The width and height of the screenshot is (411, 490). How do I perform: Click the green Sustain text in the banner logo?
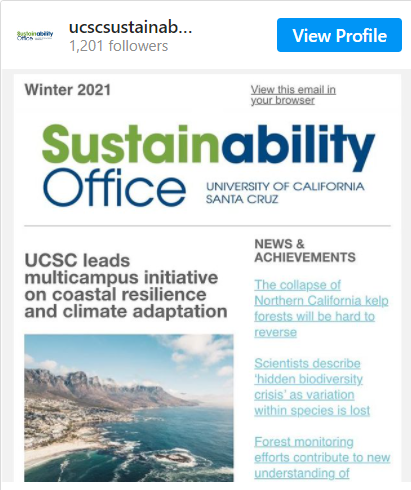click(x=130, y=143)
